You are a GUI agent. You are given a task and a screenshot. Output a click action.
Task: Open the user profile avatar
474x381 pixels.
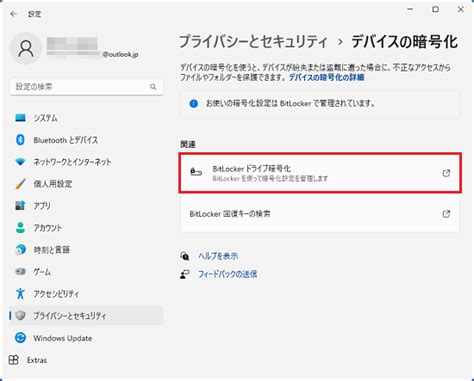[x=26, y=49]
